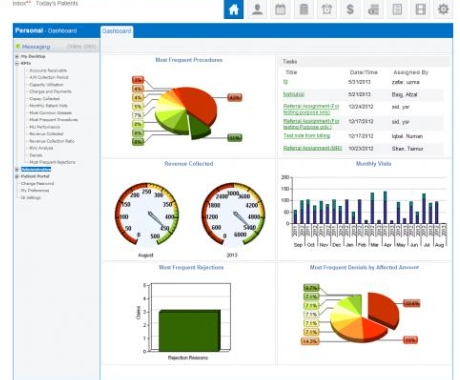Click the Title column header in Tasks
The image size is (460, 380).
[x=291, y=72]
